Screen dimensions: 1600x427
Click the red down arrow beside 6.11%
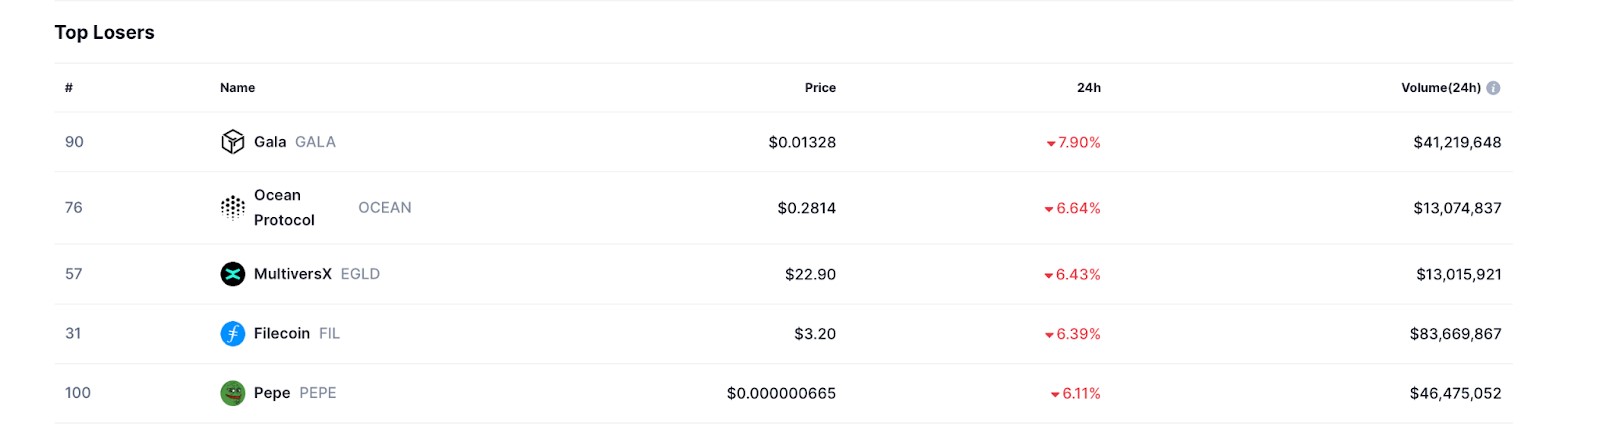click(x=1055, y=395)
